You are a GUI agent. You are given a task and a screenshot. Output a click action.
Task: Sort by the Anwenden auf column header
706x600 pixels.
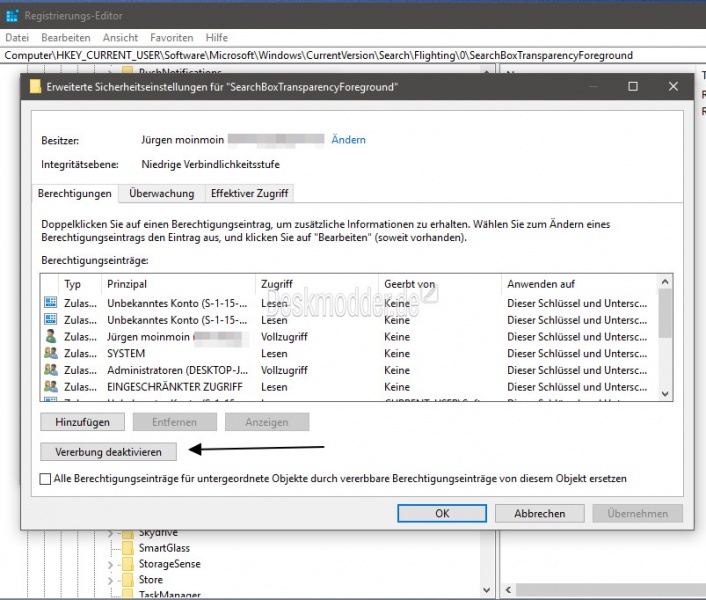coord(580,284)
